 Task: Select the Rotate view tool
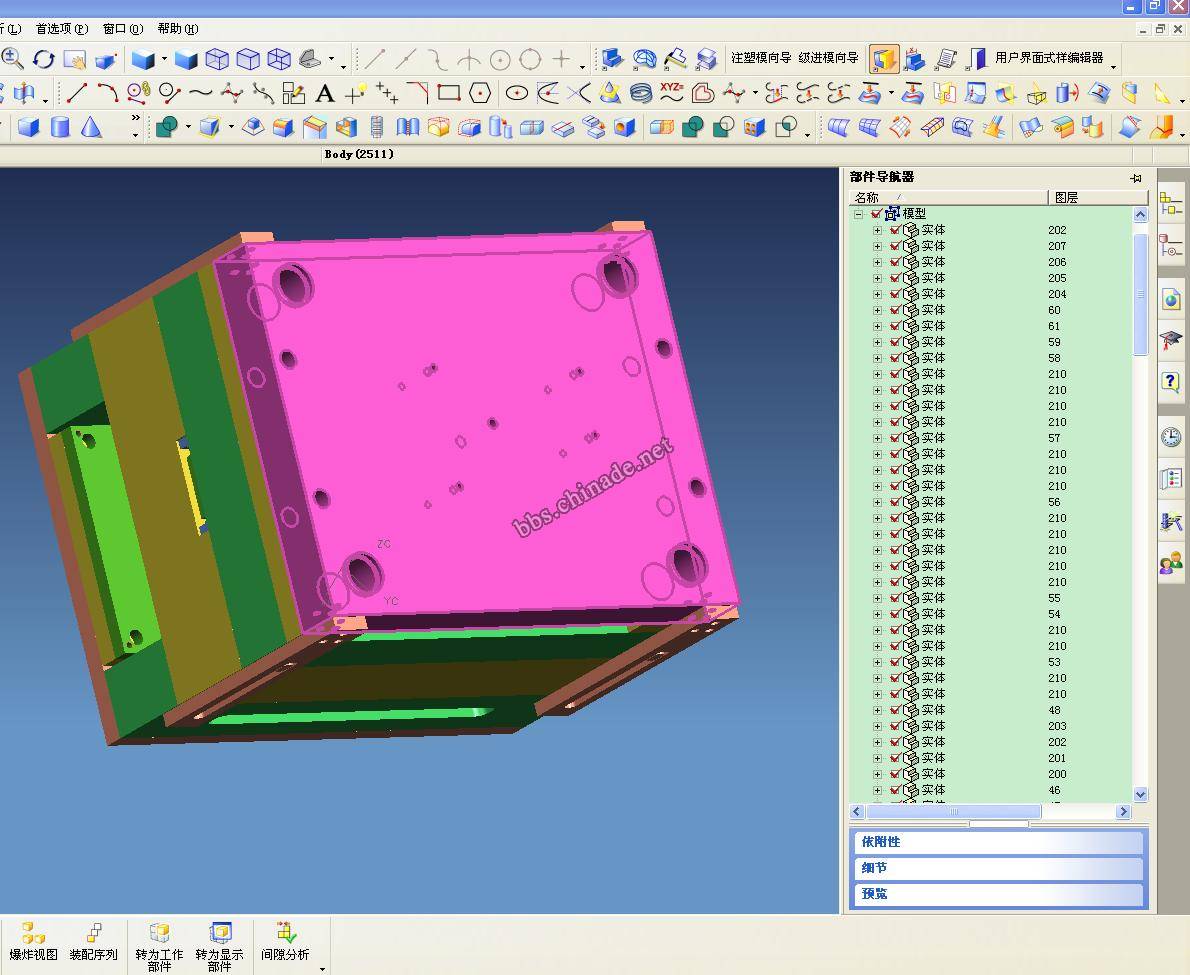pyautogui.click(x=43, y=59)
